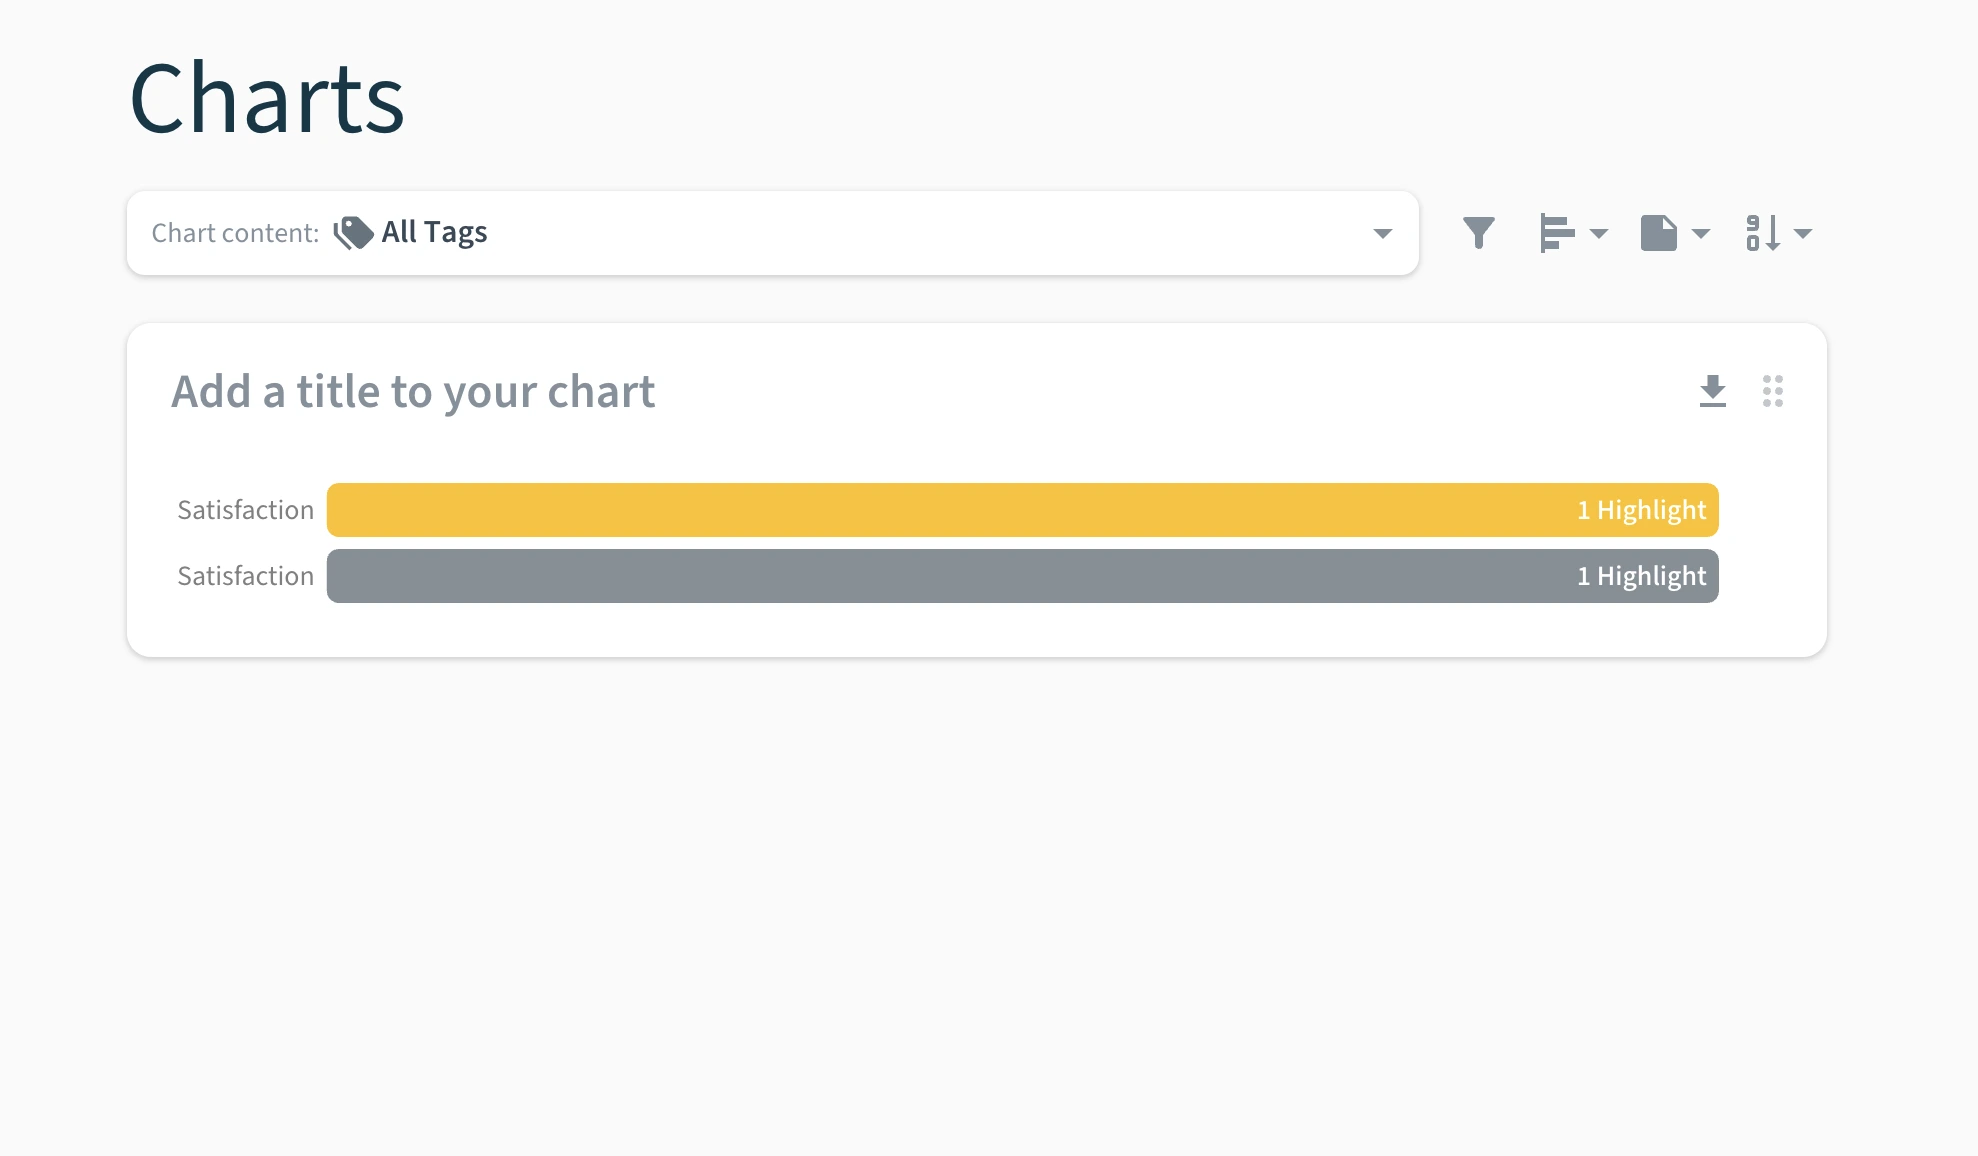Image resolution: width=1978 pixels, height=1156 pixels.
Task: Click the 1 Highlight label on yellow bar
Action: point(1641,509)
